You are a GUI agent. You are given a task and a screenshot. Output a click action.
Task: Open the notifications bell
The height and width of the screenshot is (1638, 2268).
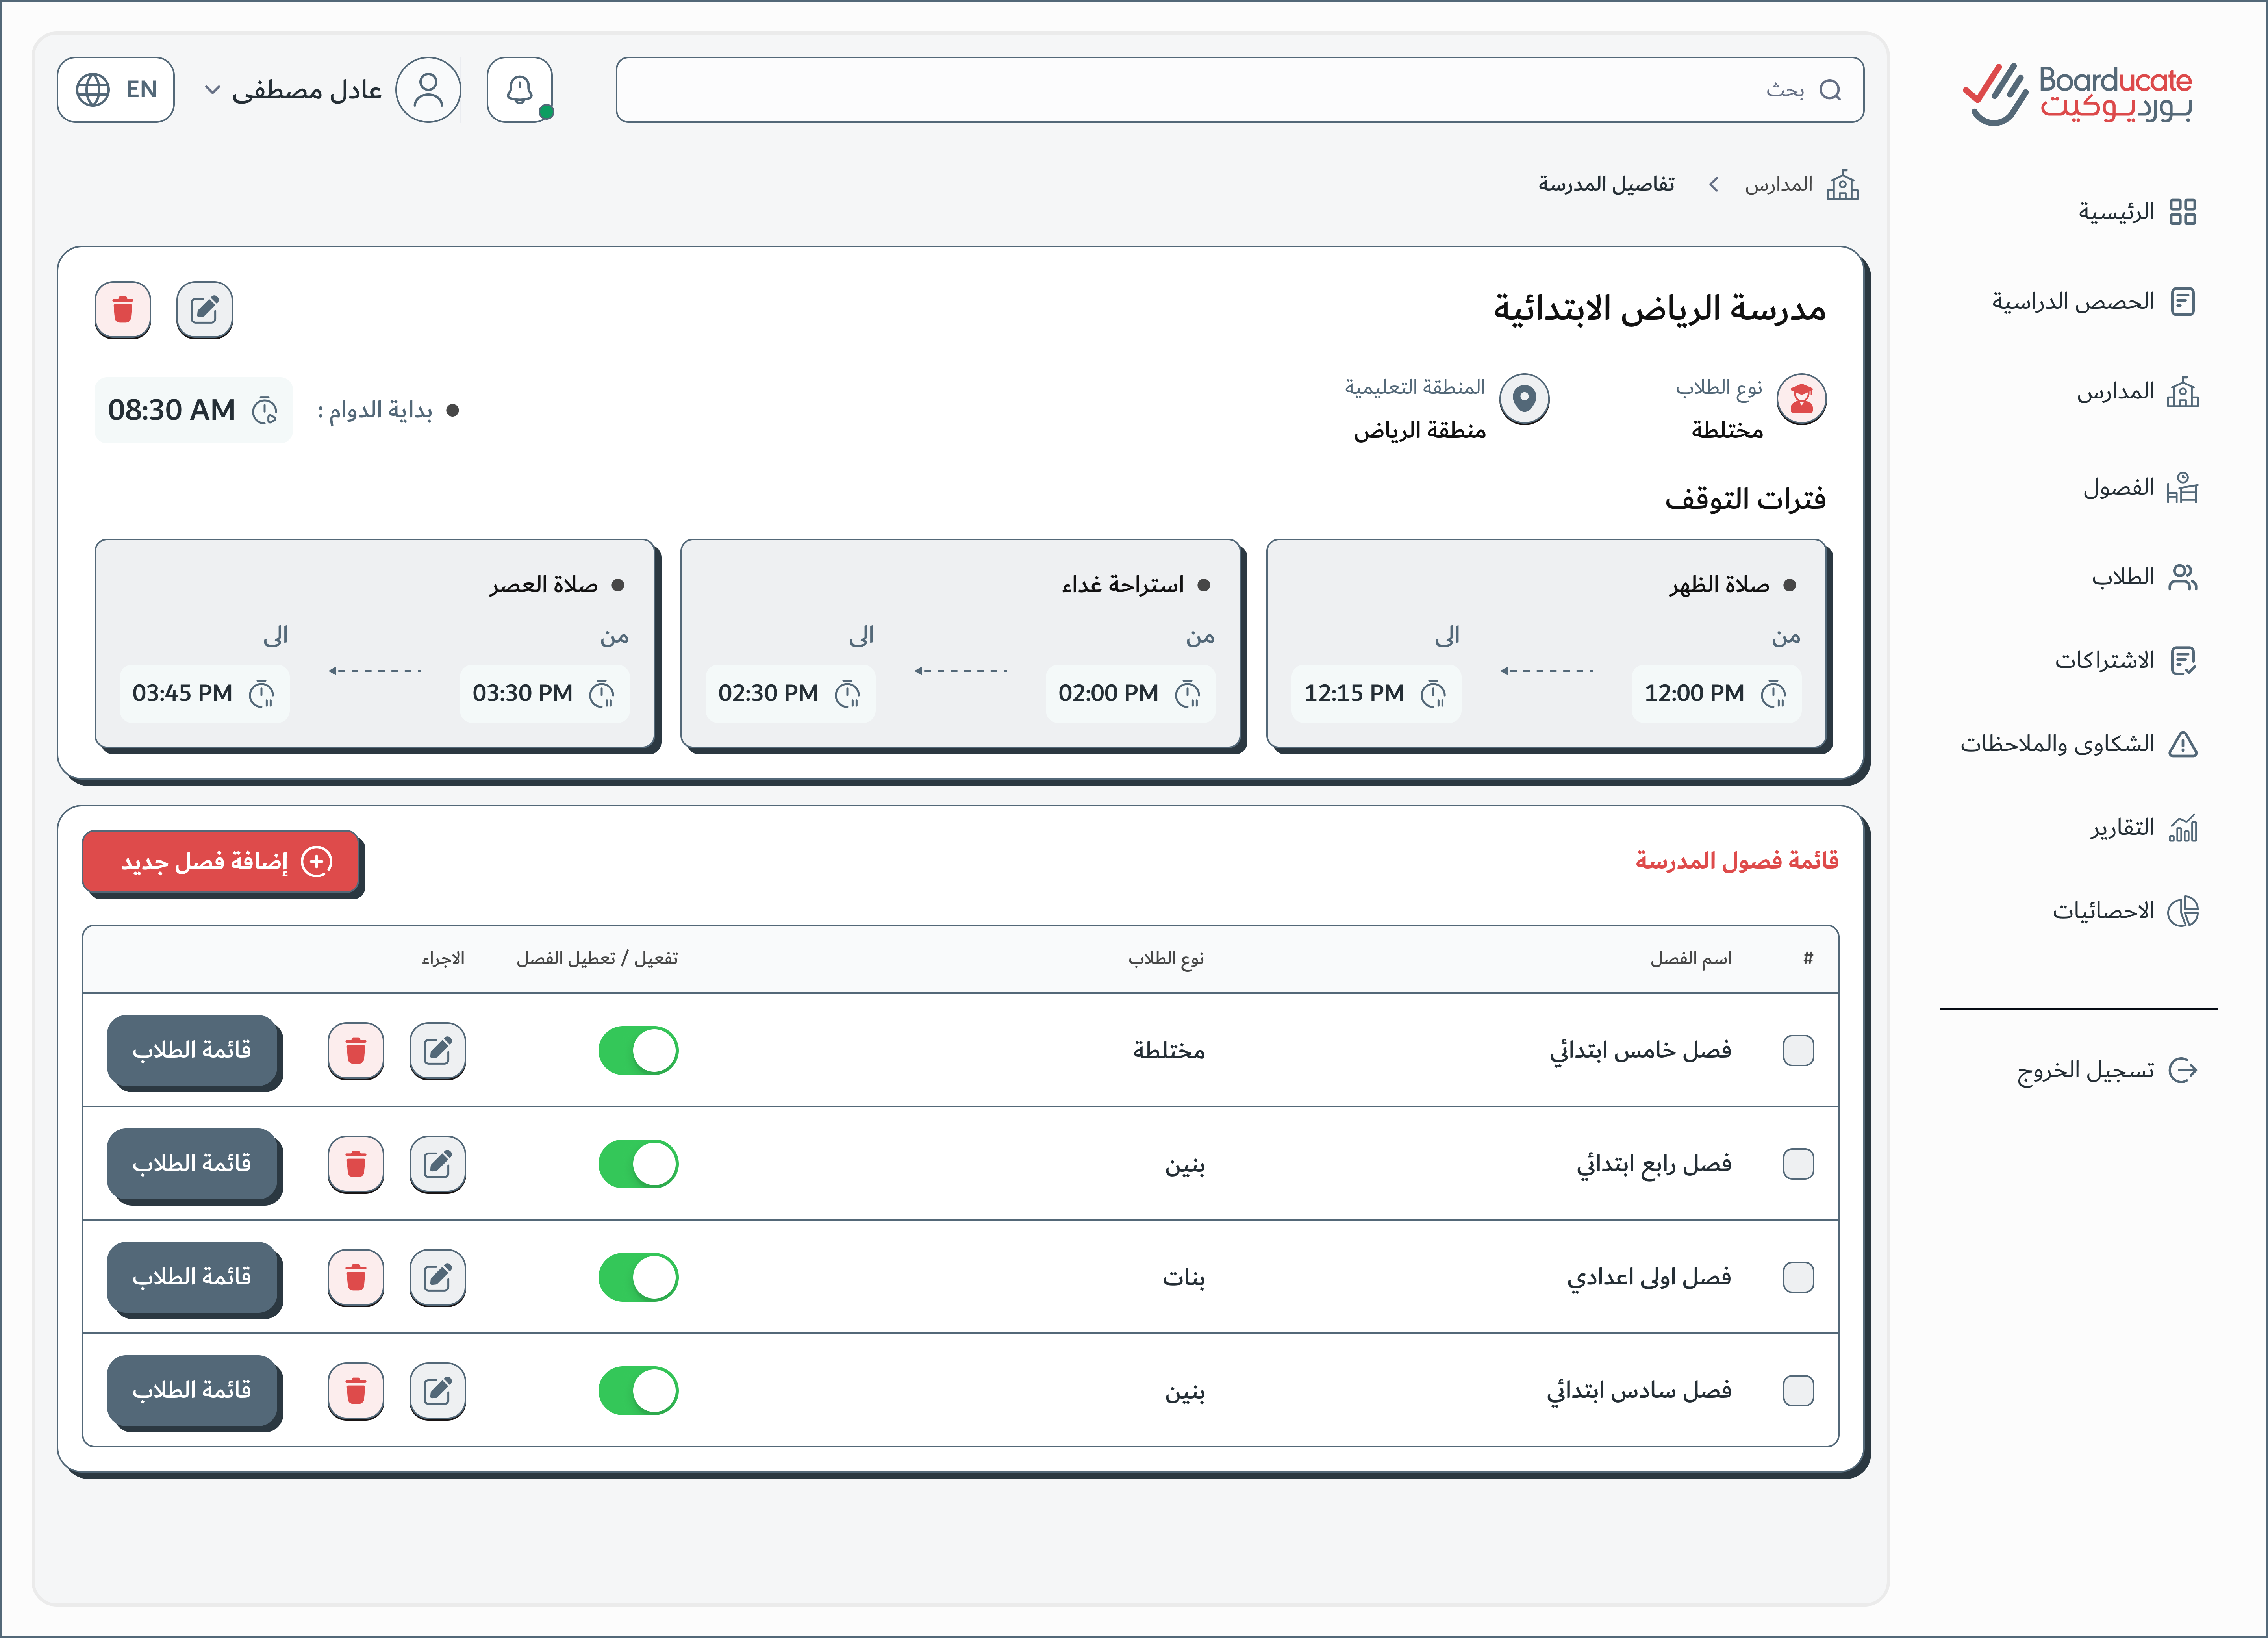pyautogui.click(x=519, y=90)
